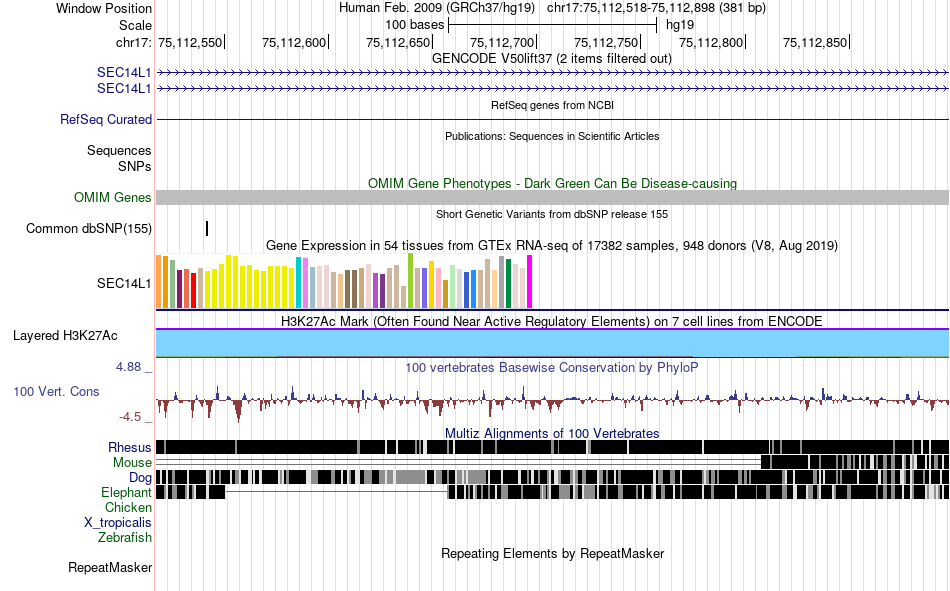This screenshot has width=950, height=591.
Task: Select the Zebrafish alignment row label
Action: point(125,537)
